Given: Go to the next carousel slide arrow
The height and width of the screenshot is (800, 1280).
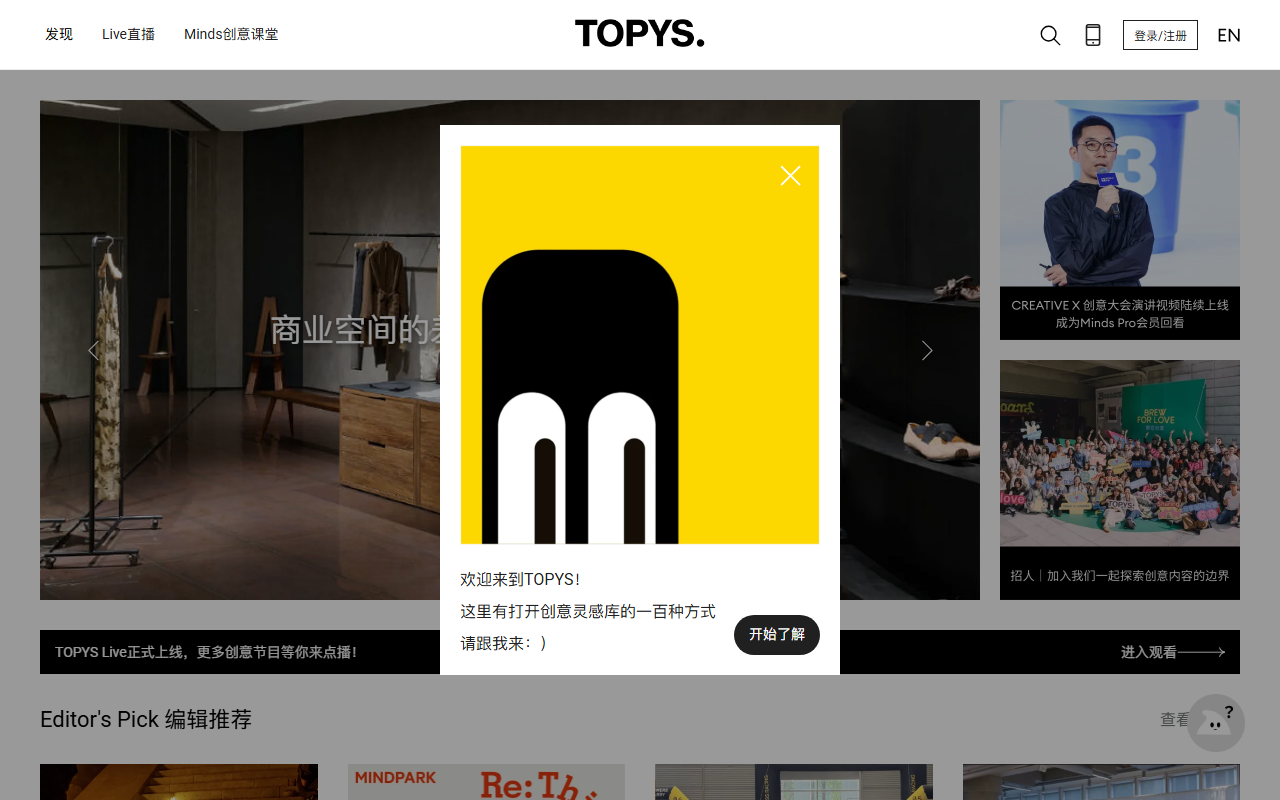Looking at the screenshot, I should [x=927, y=350].
